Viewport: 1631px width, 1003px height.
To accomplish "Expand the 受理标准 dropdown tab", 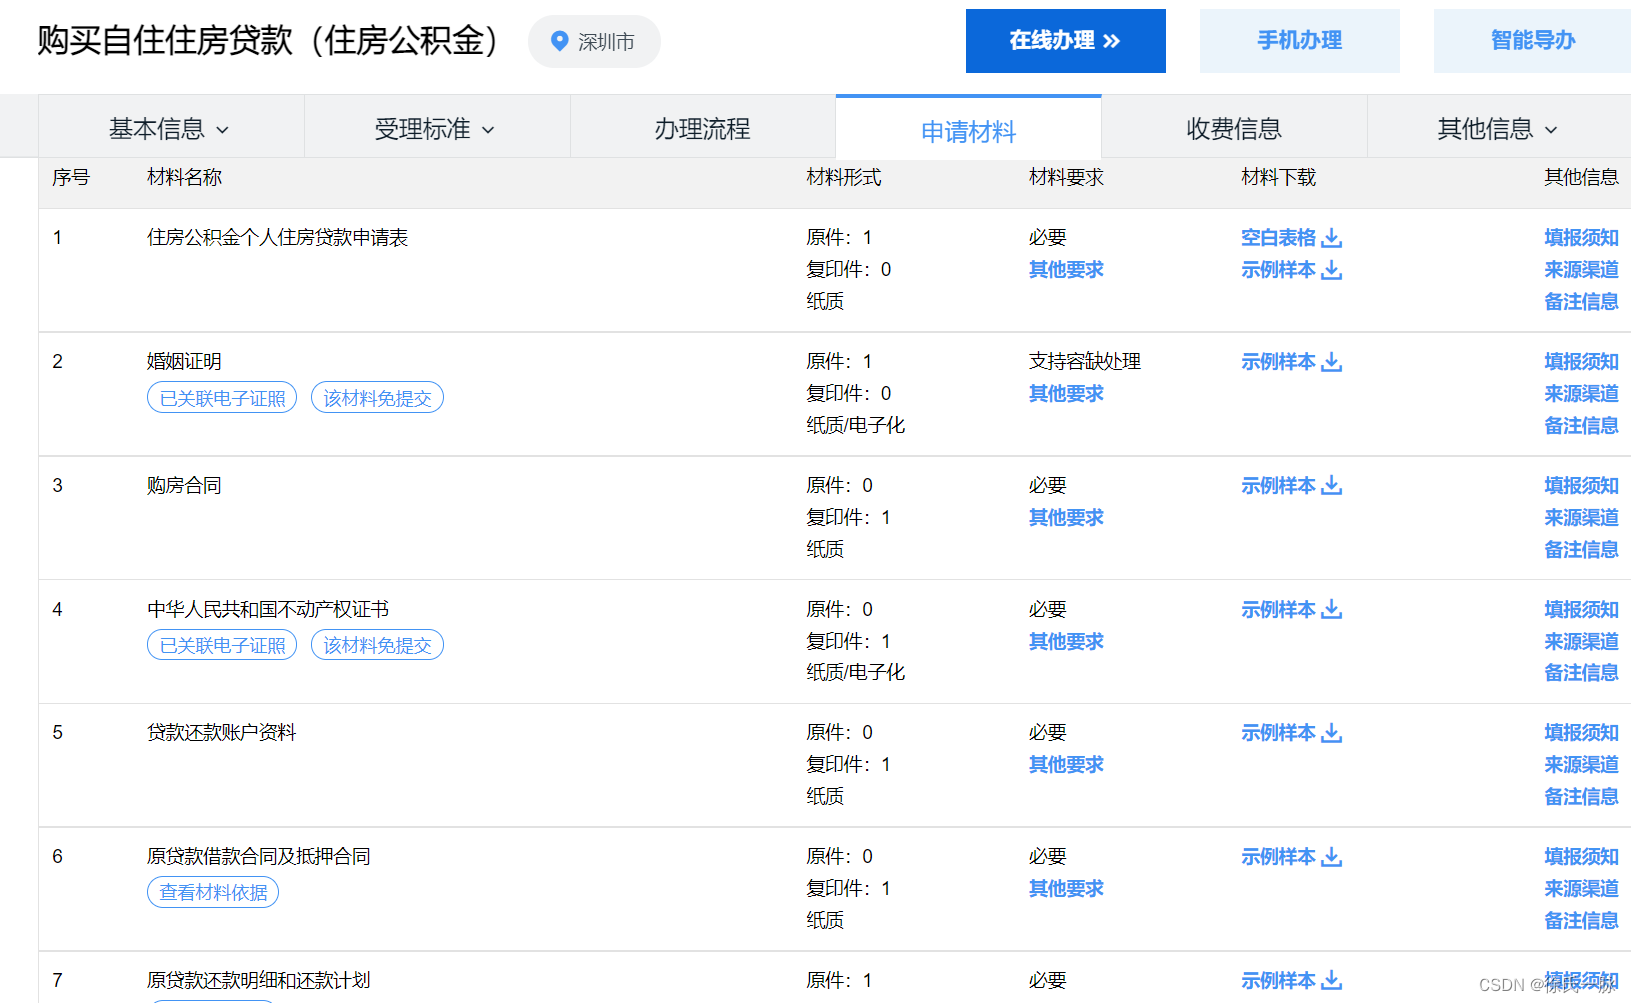I will coord(437,127).
